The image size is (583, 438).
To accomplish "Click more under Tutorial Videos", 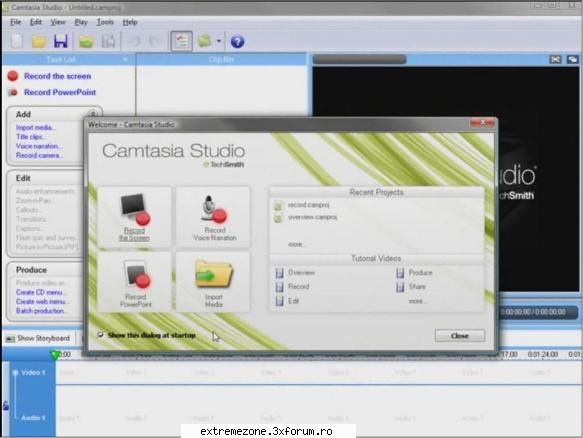I will pyautogui.click(x=417, y=301).
